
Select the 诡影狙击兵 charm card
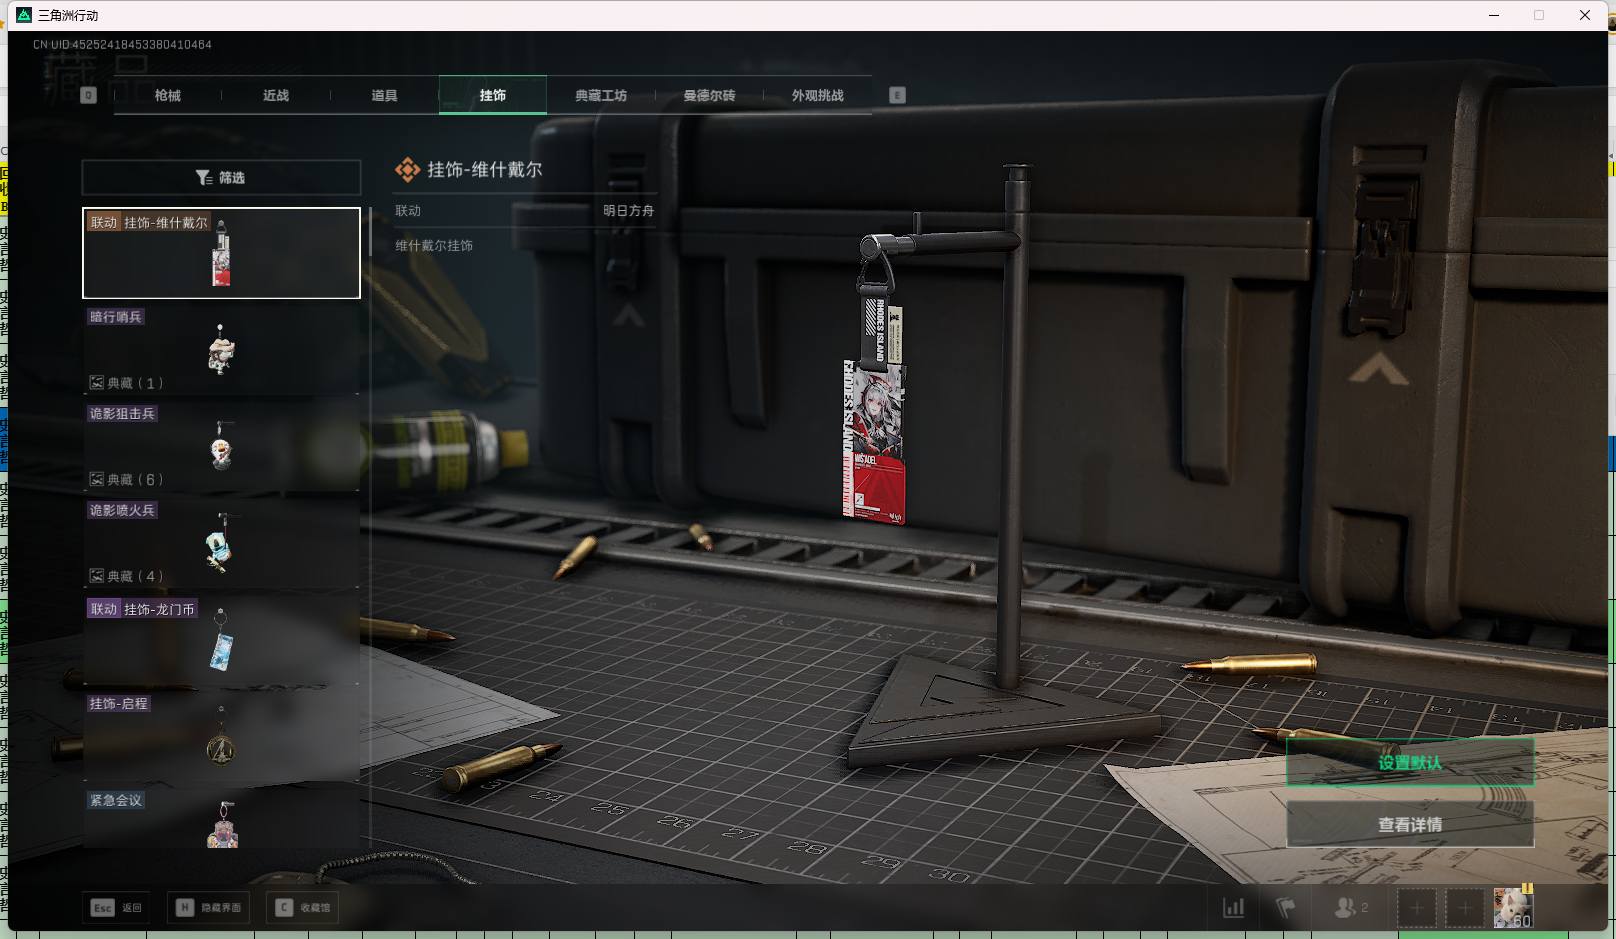(221, 446)
